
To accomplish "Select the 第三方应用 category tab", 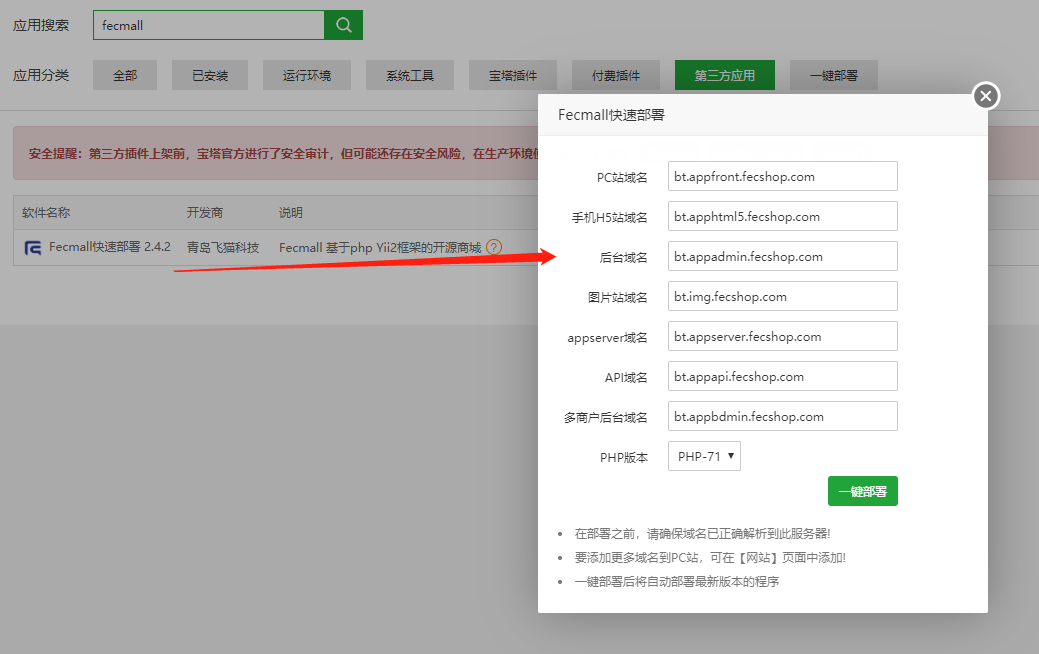I will [724, 75].
